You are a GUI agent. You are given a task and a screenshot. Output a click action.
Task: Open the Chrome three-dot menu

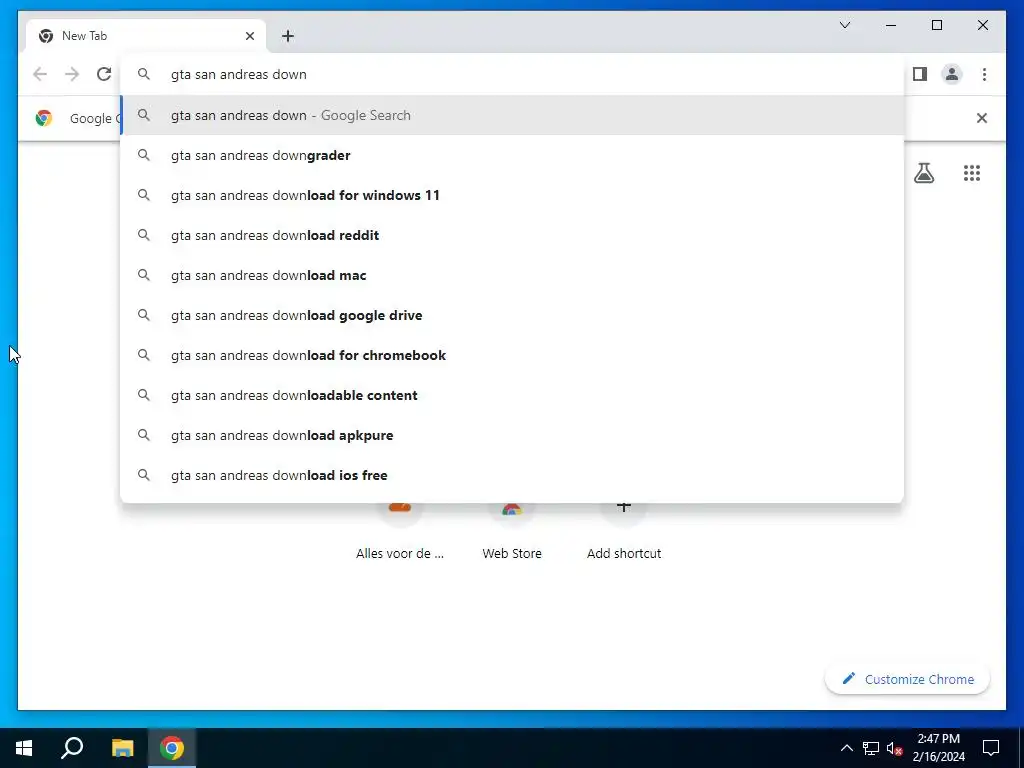[984, 74]
